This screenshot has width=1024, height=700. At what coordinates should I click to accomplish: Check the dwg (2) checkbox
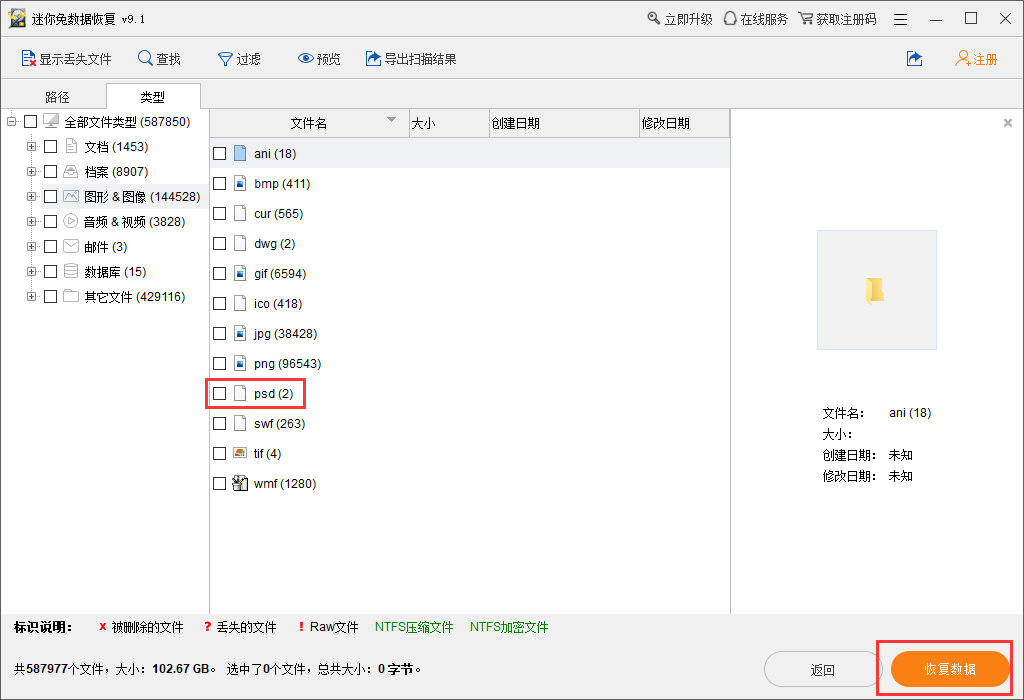point(219,244)
